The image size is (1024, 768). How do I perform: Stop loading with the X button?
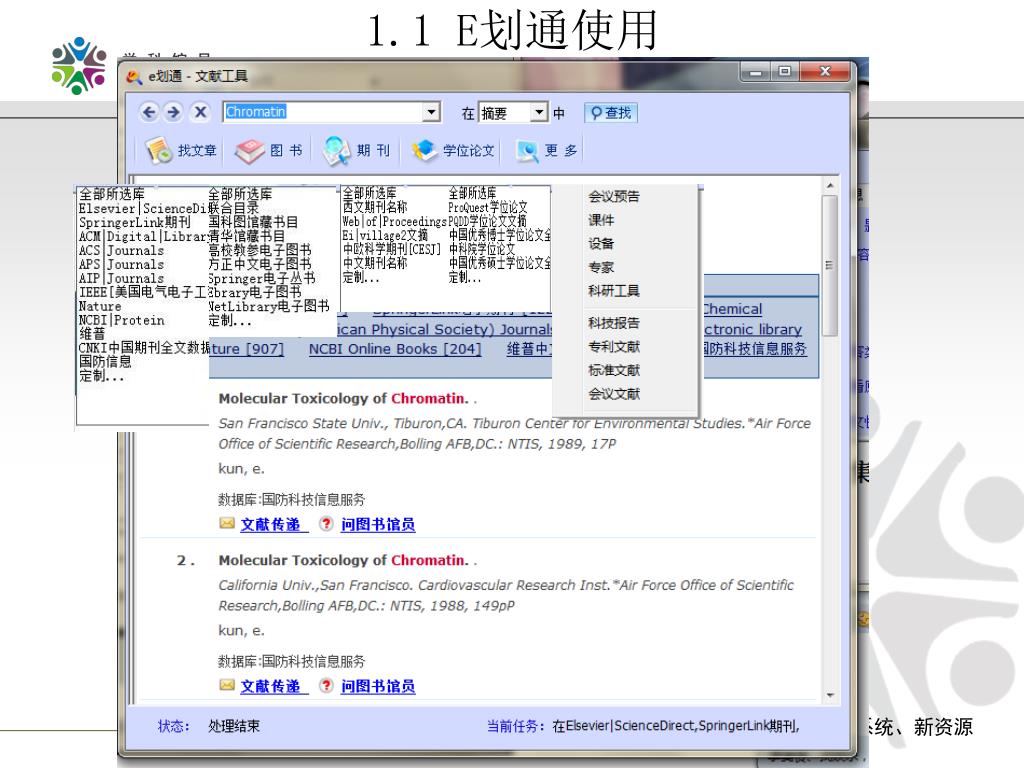(200, 112)
